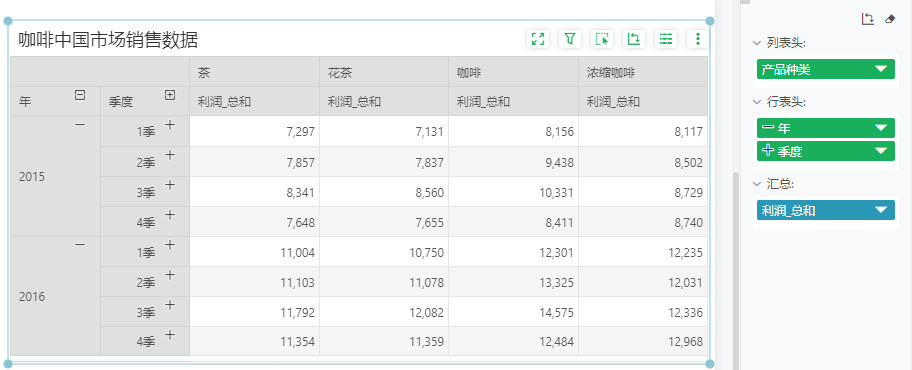Open the three-dot more options menu
The height and width of the screenshot is (370, 912).
[x=697, y=39]
